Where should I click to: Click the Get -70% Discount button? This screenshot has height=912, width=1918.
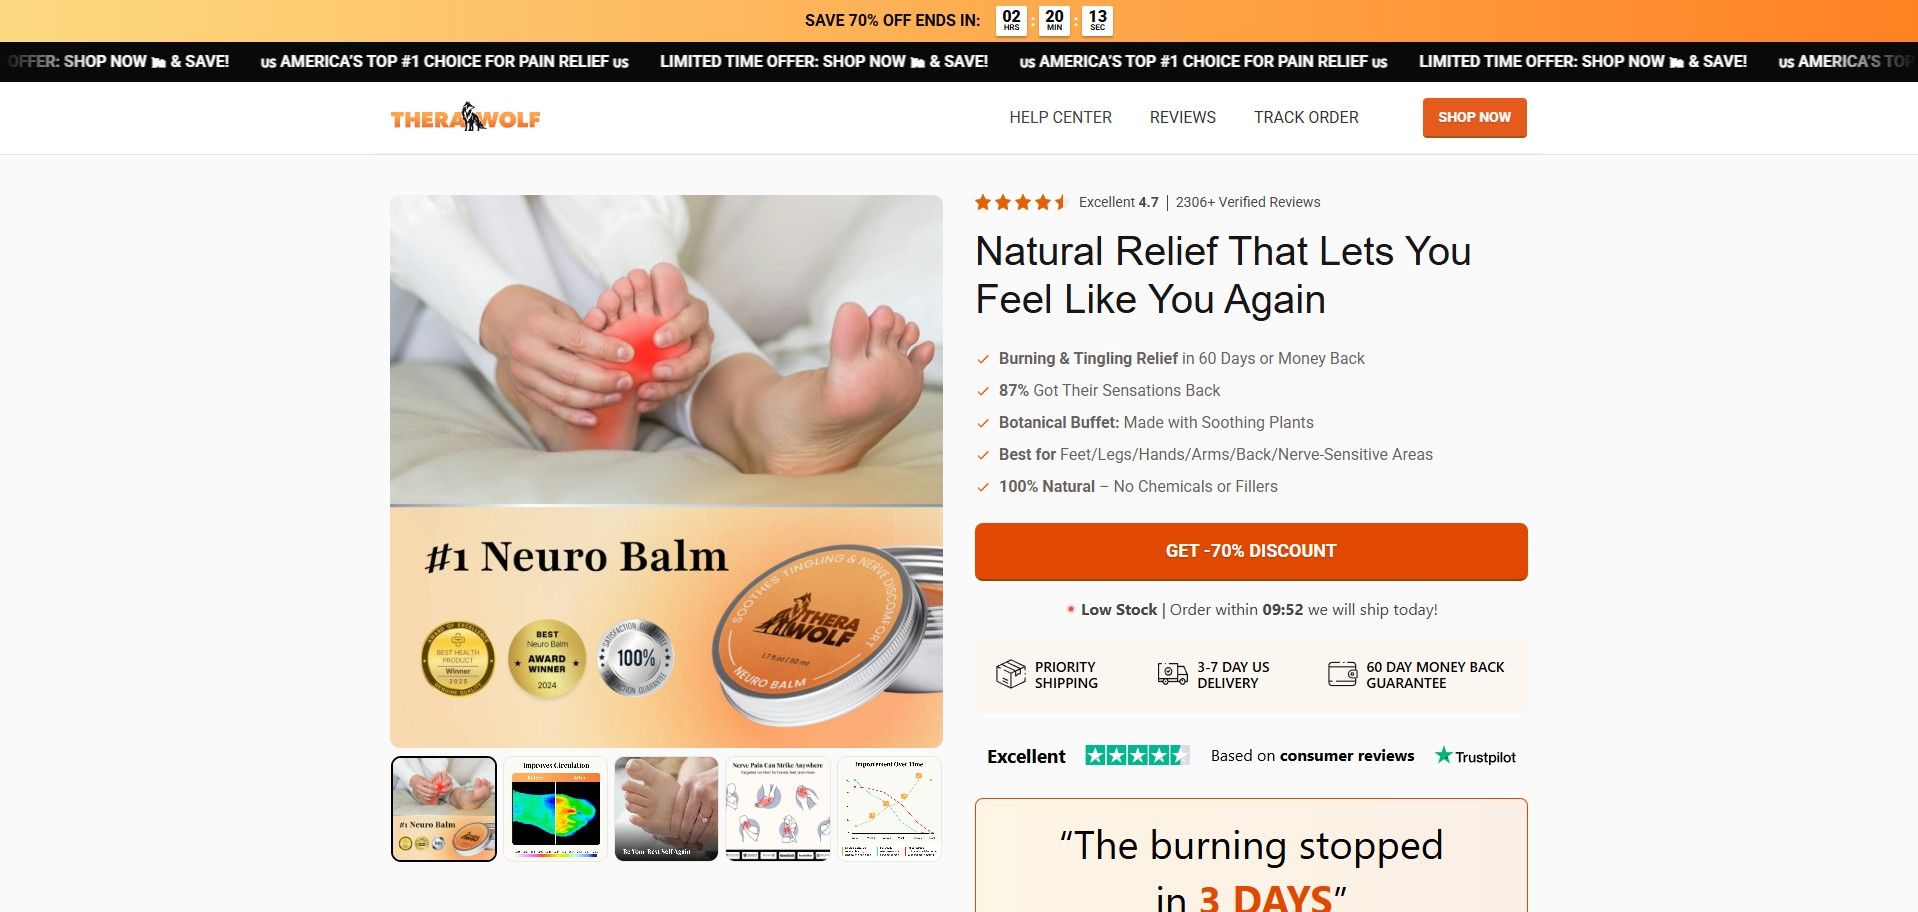(1251, 551)
